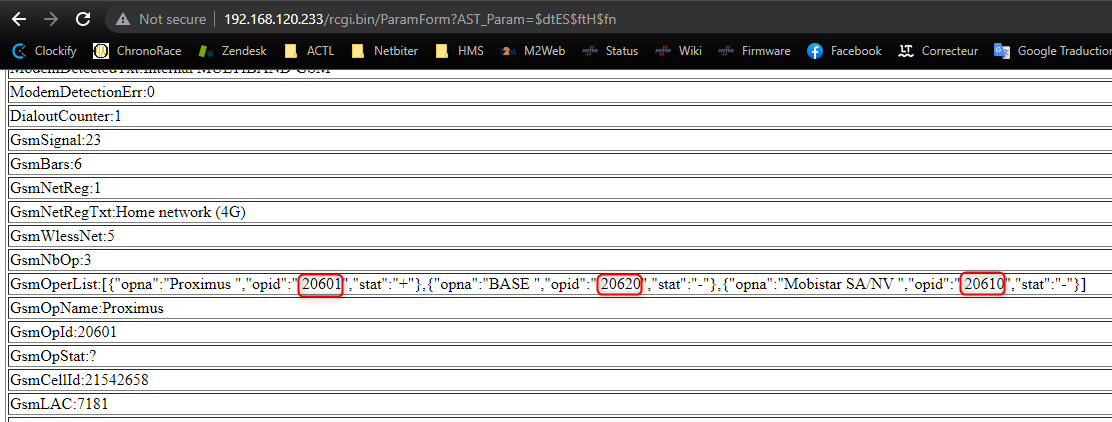Open the Netbiter bookmarks folder
This screenshot has height=422, width=1112.
(x=384, y=51)
